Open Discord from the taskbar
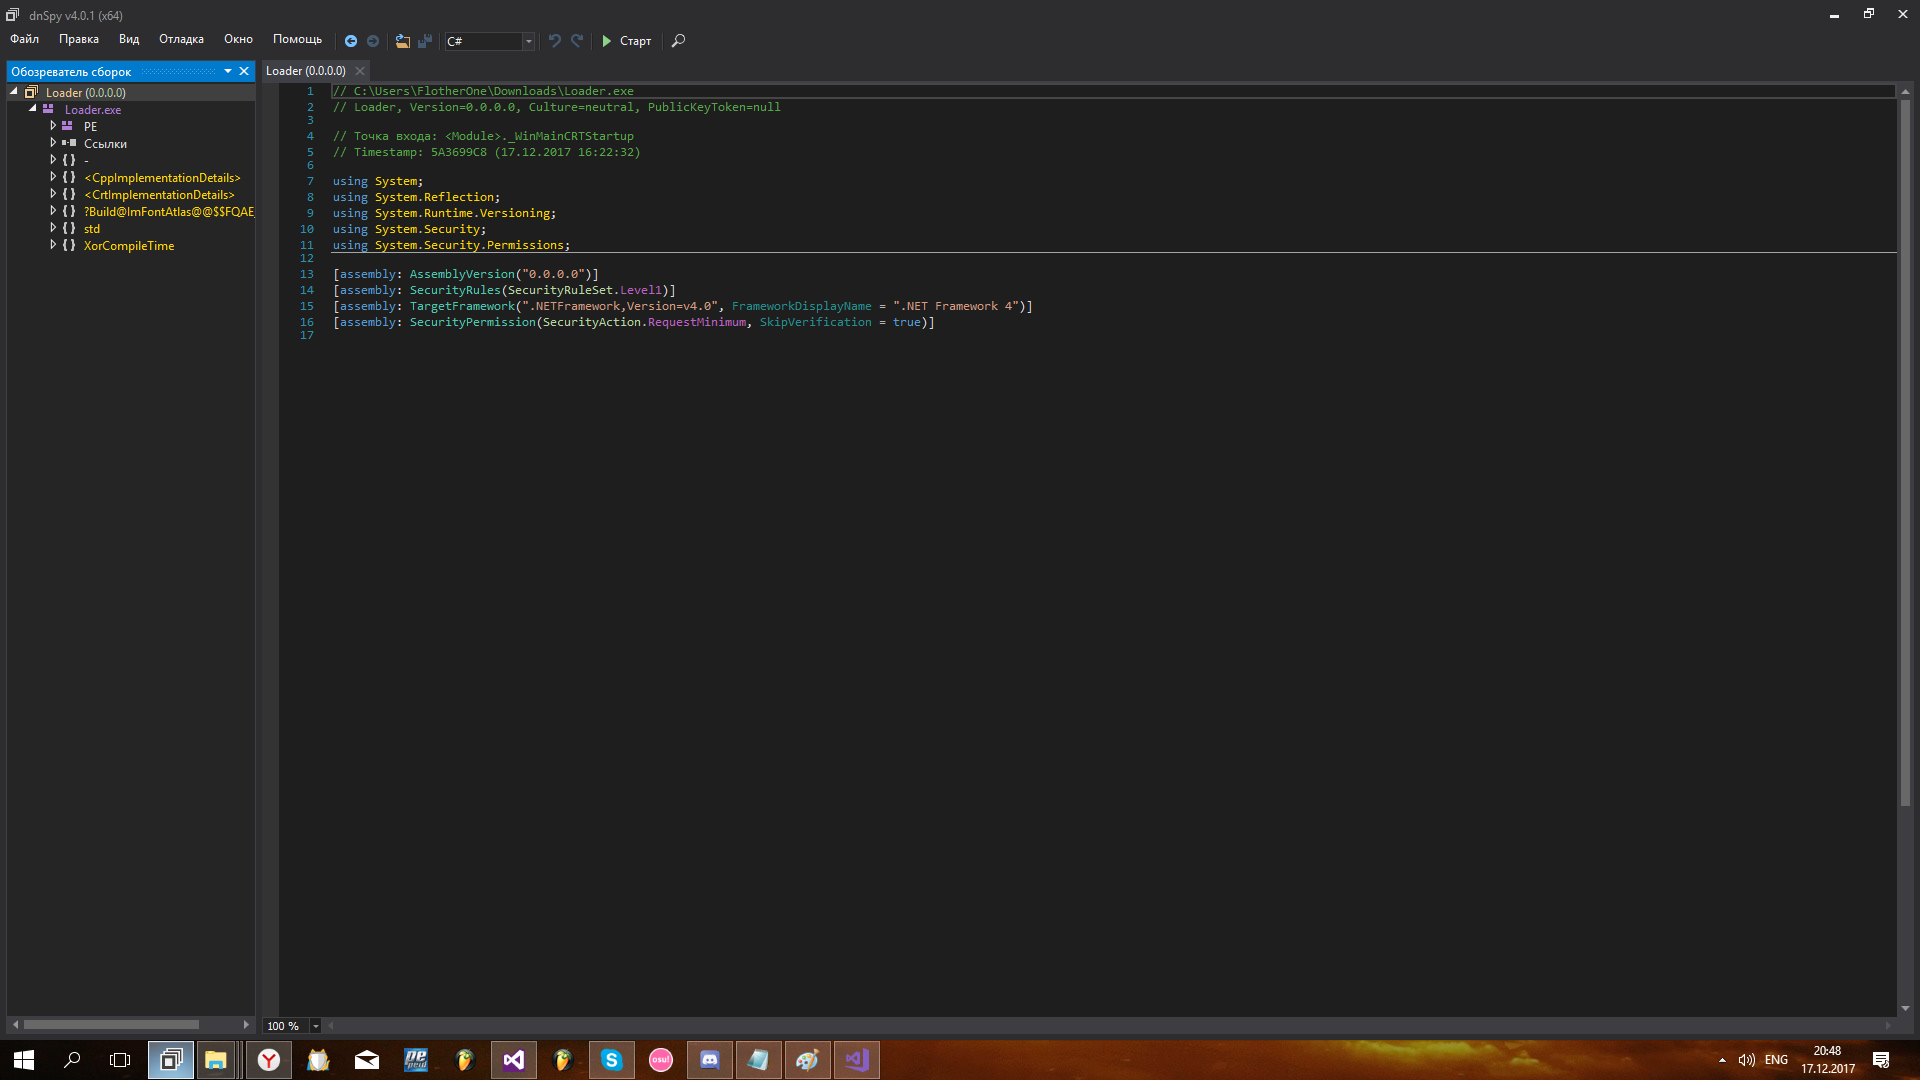This screenshot has width=1920, height=1080. coord(709,1060)
